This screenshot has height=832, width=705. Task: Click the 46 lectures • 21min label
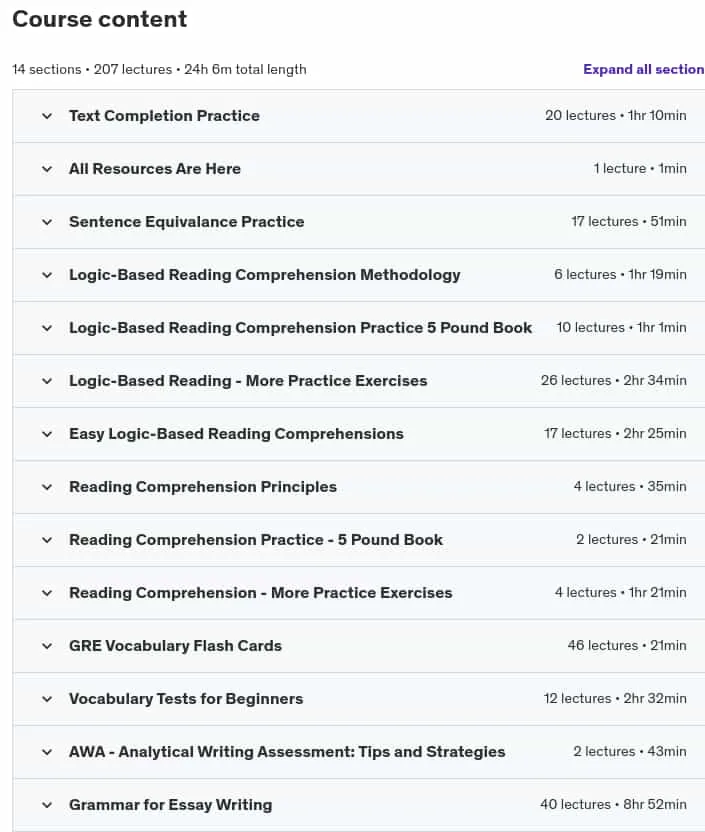point(626,646)
